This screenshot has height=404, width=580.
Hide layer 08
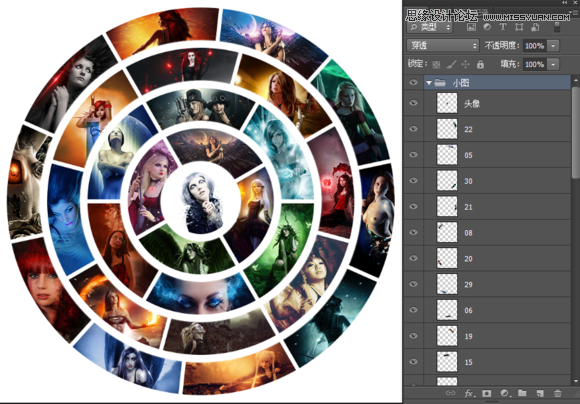413,232
